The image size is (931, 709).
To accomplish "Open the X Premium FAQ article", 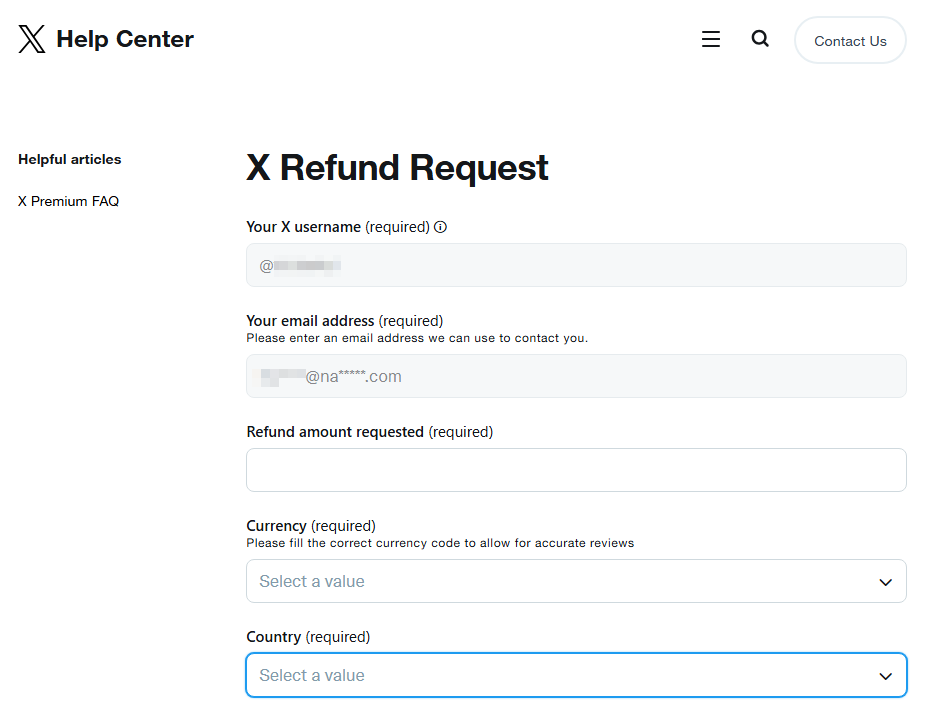I will click(x=68, y=201).
